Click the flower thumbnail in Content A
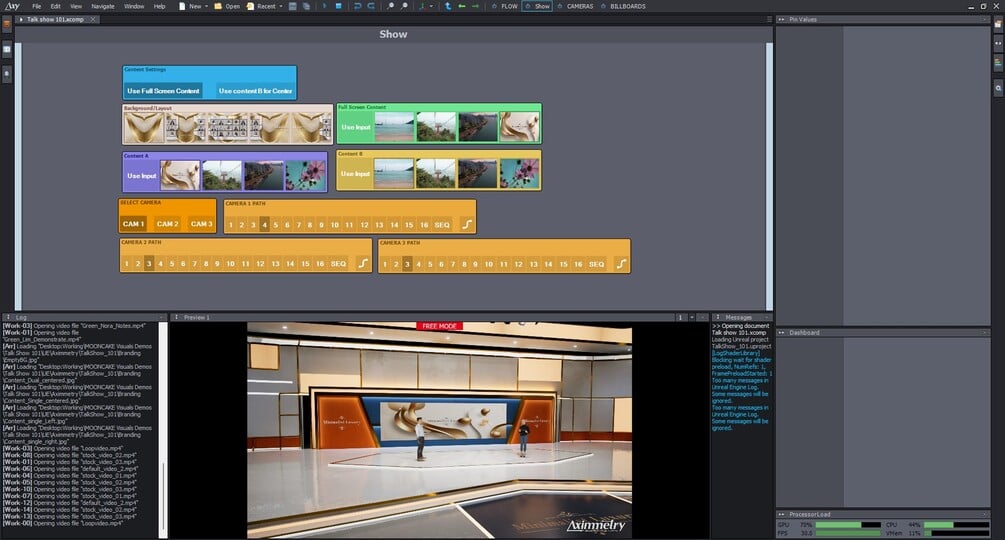 (x=305, y=176)
